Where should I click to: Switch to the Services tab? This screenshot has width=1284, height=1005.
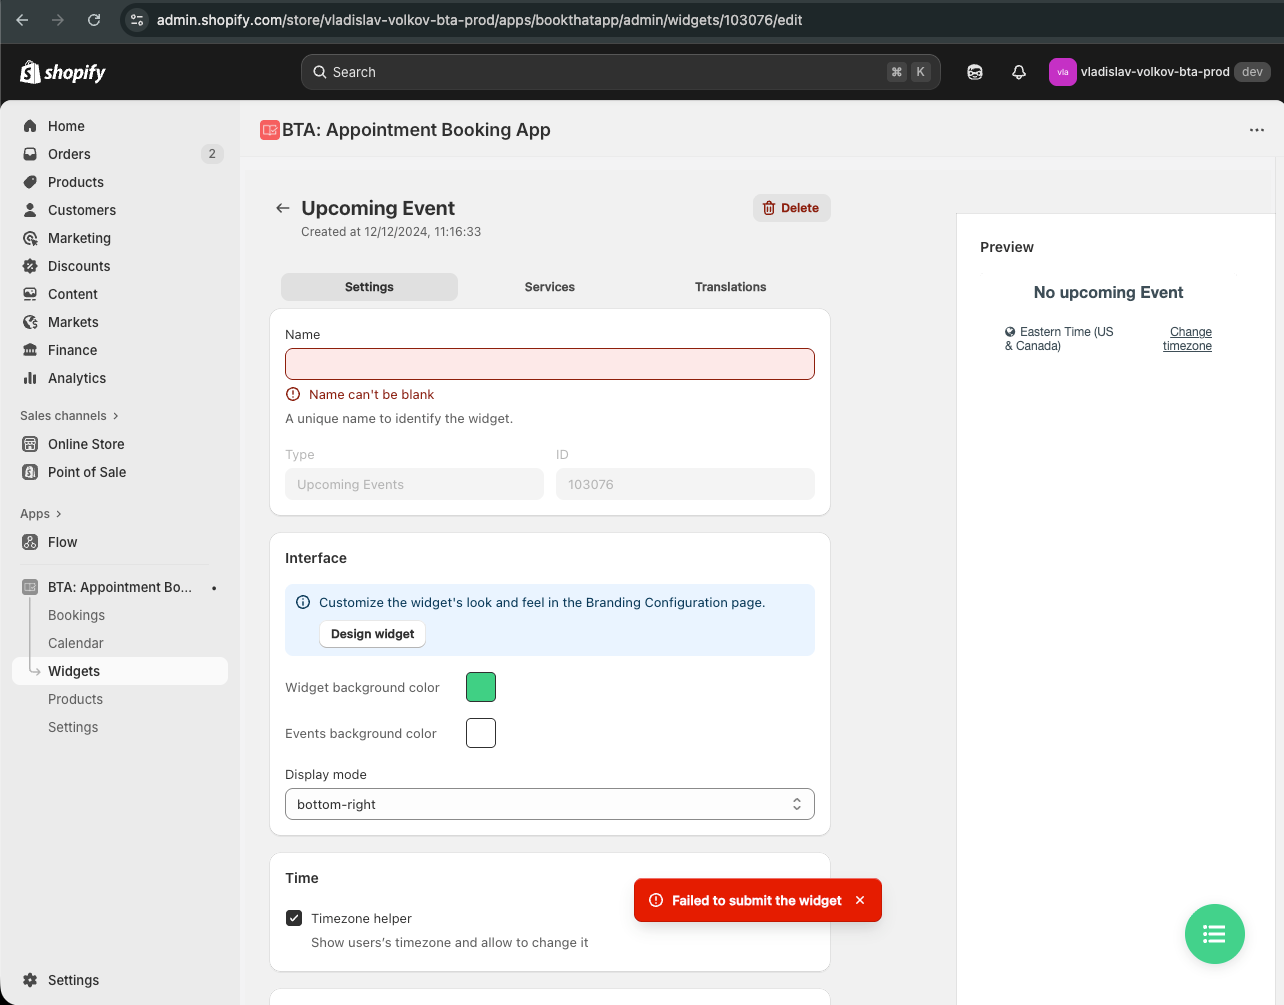[549, 287]
